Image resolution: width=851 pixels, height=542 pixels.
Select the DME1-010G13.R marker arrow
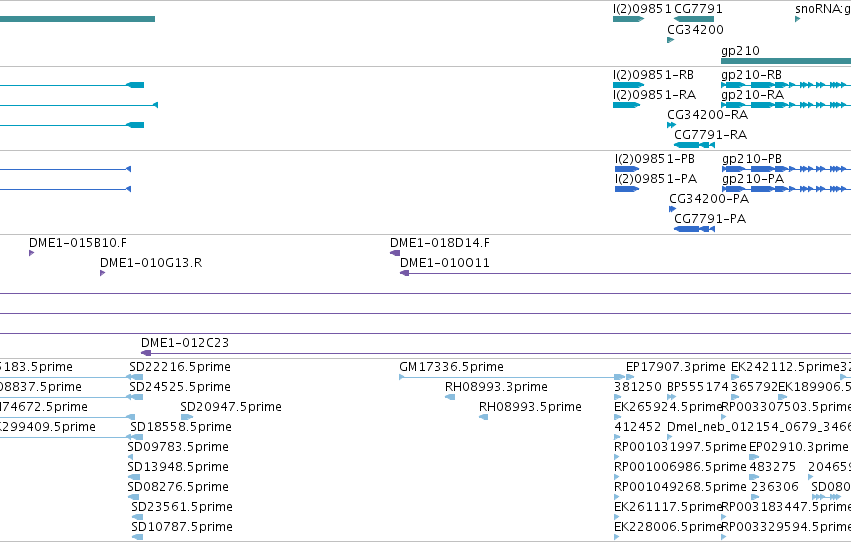point(103,273)
